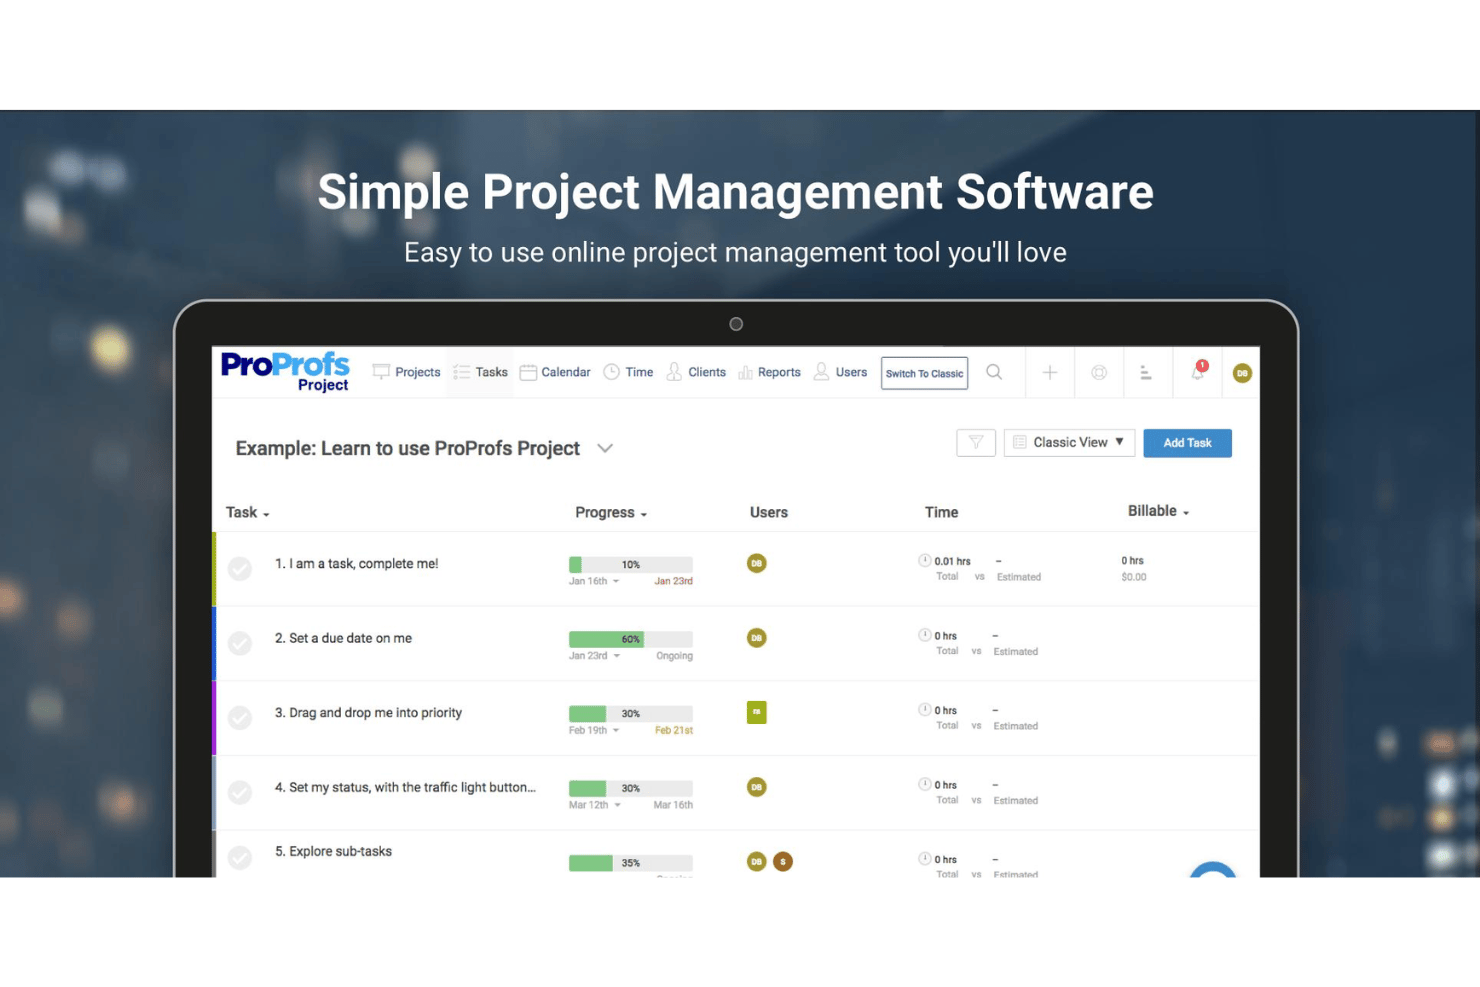Click the DB user avatar on task 5
The image size is (1480, 987).
coord(757,861)
